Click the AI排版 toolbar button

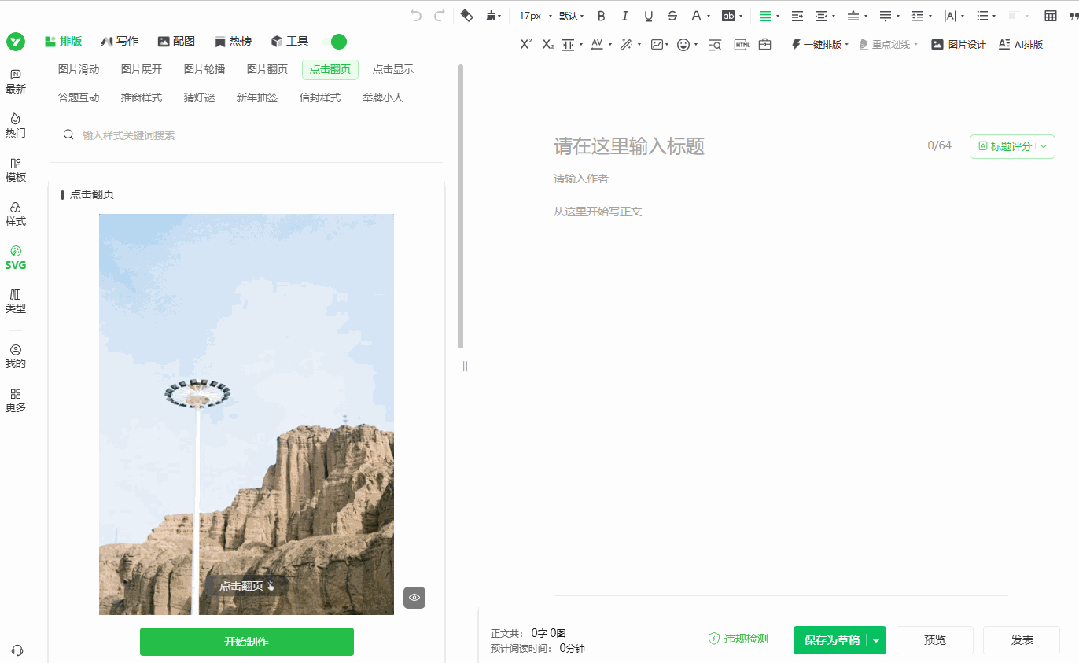tap(1021, 44)
